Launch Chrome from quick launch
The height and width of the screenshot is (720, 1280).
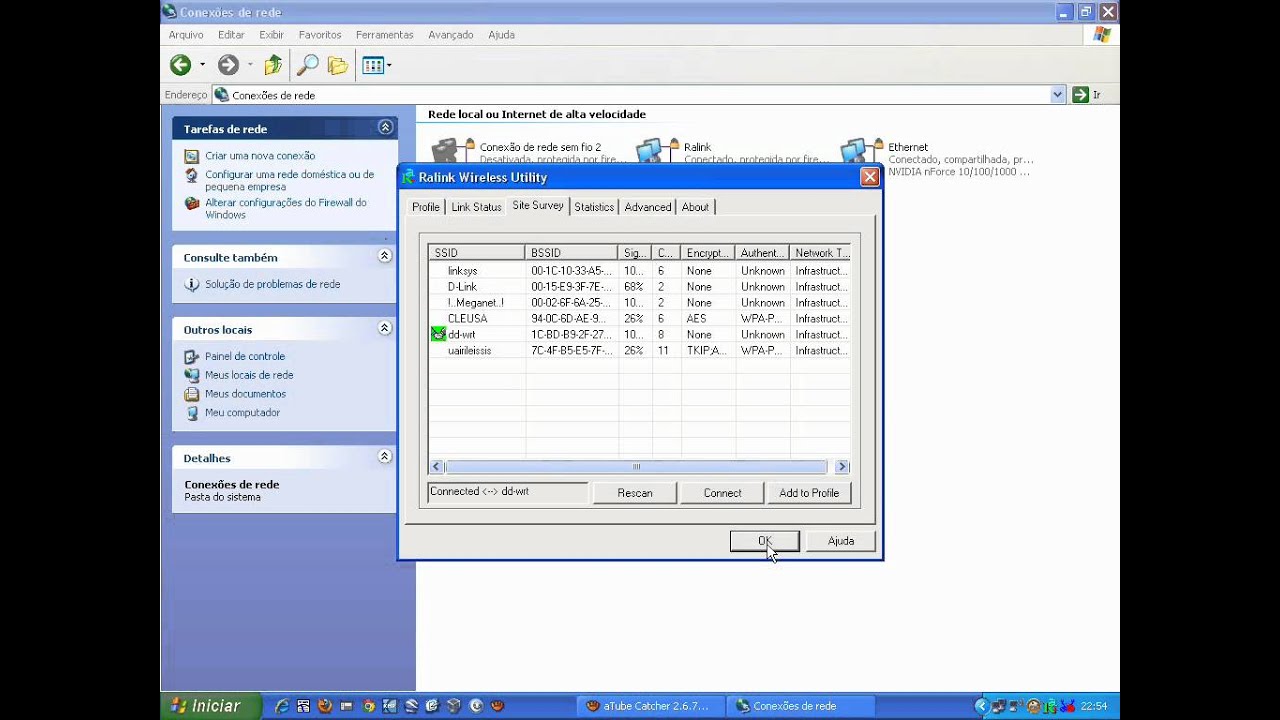click(368, 706)
